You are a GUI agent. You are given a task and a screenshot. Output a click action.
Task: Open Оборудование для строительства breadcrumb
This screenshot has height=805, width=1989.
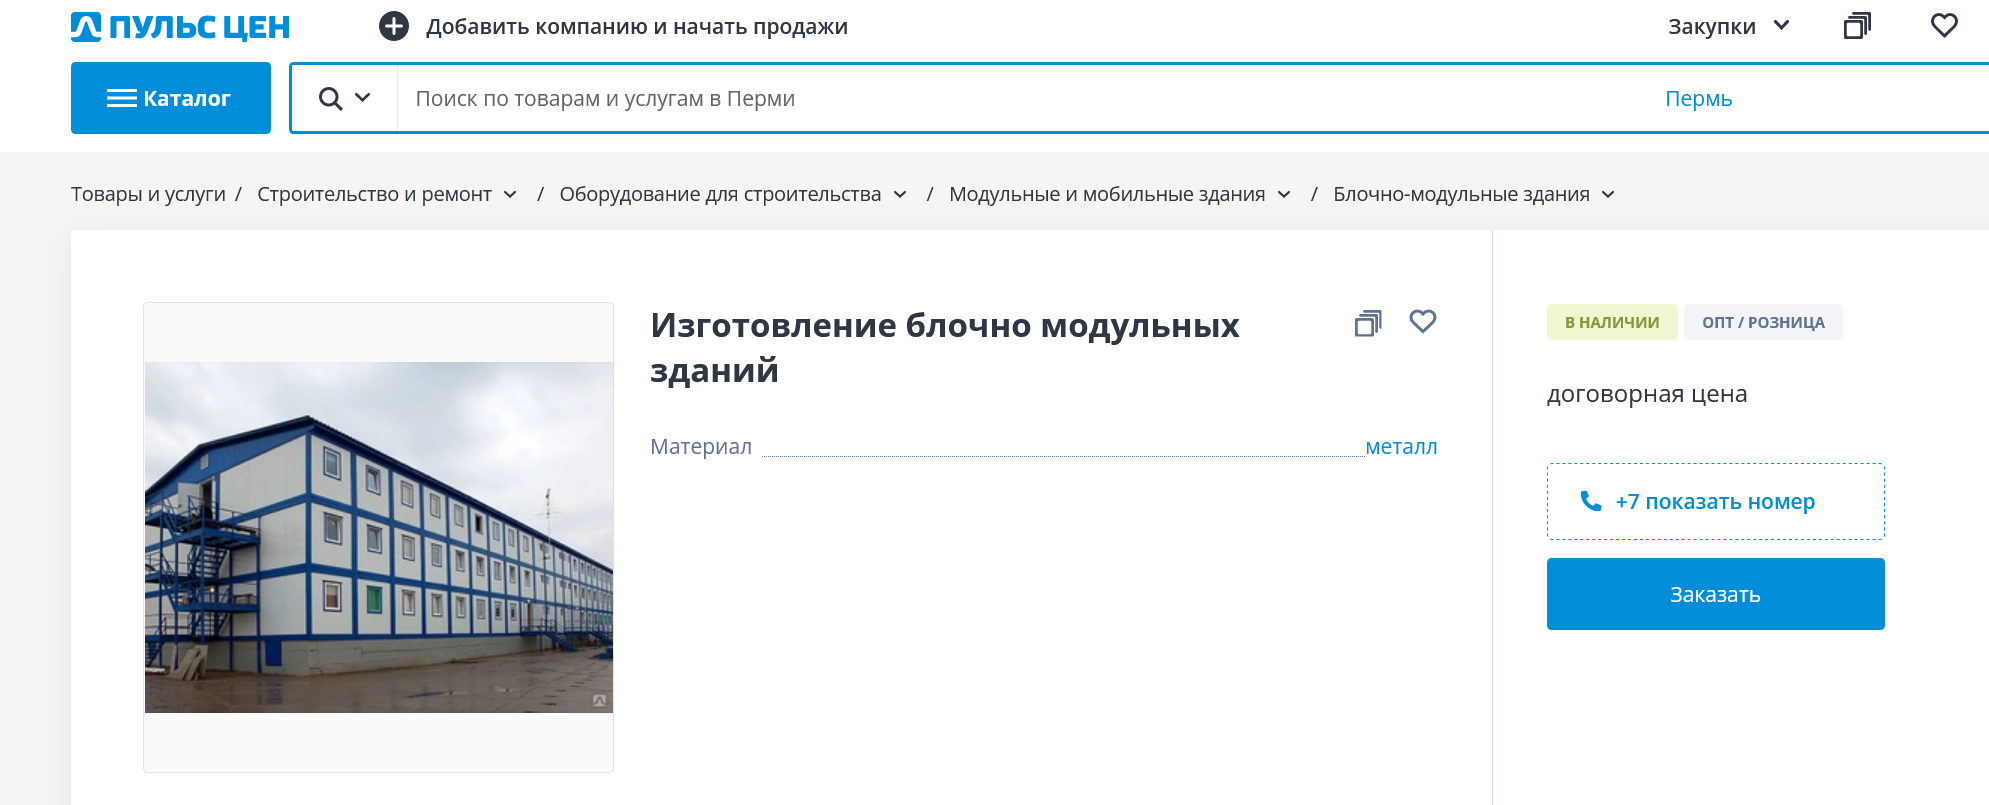720,194
